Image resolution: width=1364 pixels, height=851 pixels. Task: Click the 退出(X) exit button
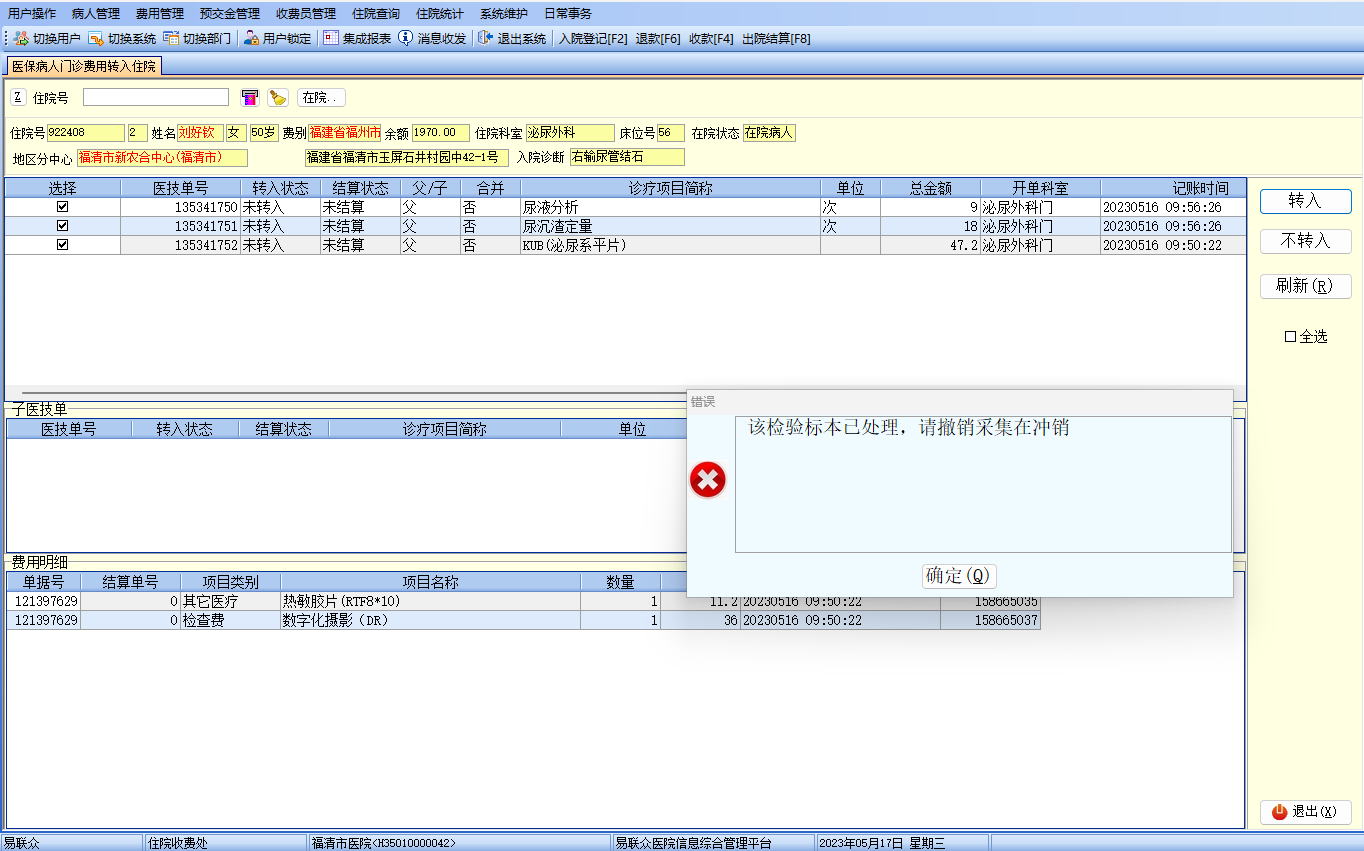pyautogui.click(x=1305, y=812)
